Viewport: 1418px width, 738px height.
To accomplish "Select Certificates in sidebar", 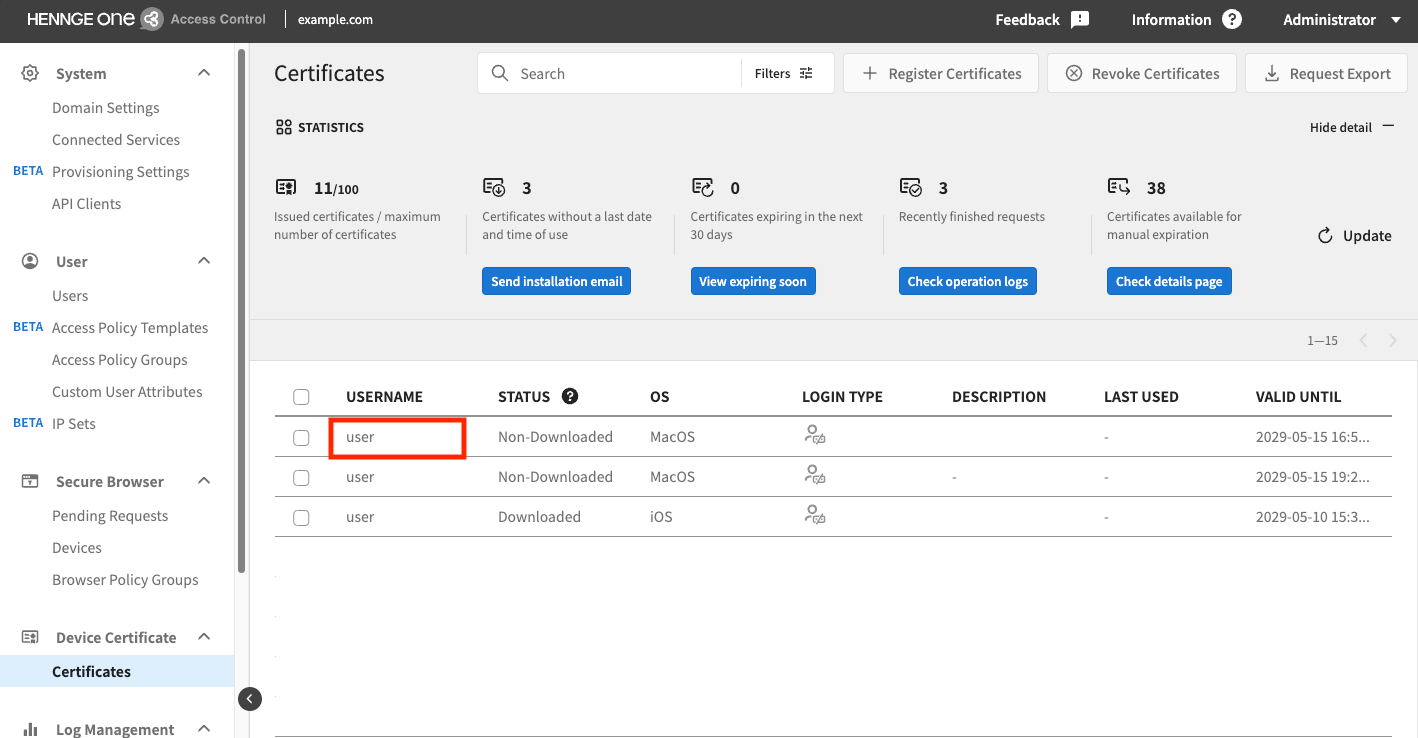I will coord(117,671).
